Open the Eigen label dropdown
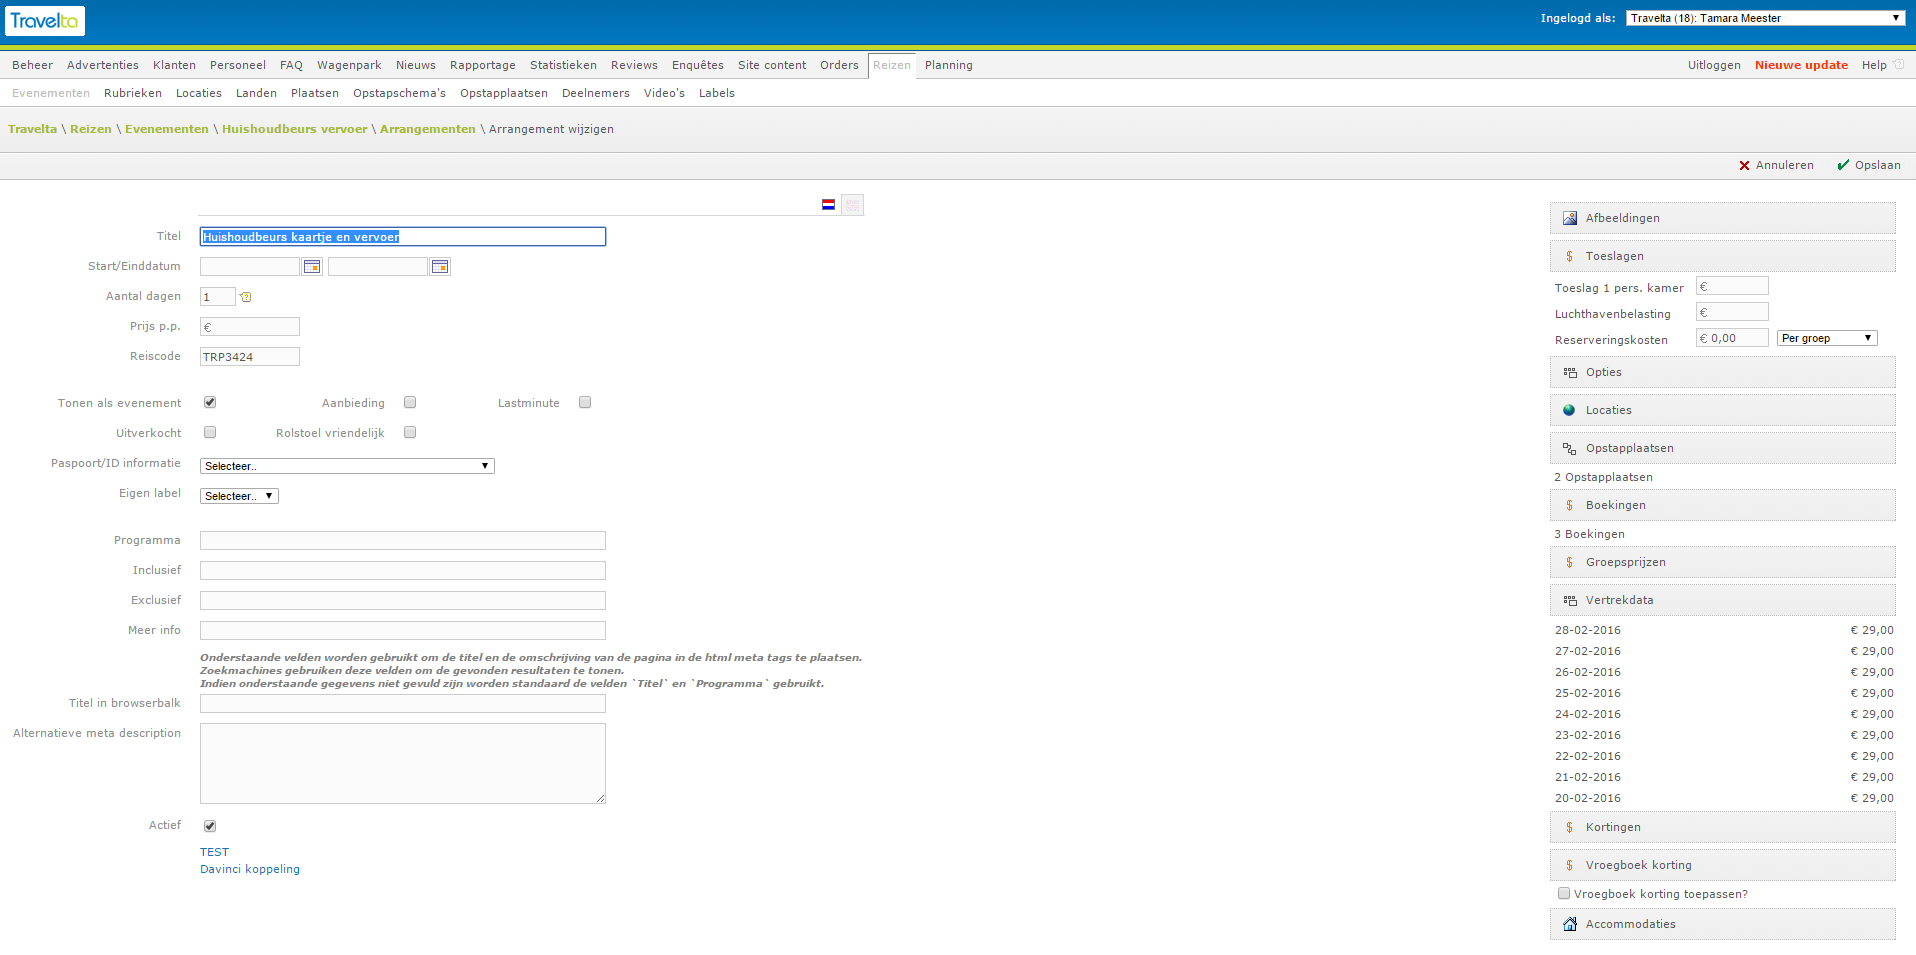This screenshot has height=955, width=1916. (239, 496)
